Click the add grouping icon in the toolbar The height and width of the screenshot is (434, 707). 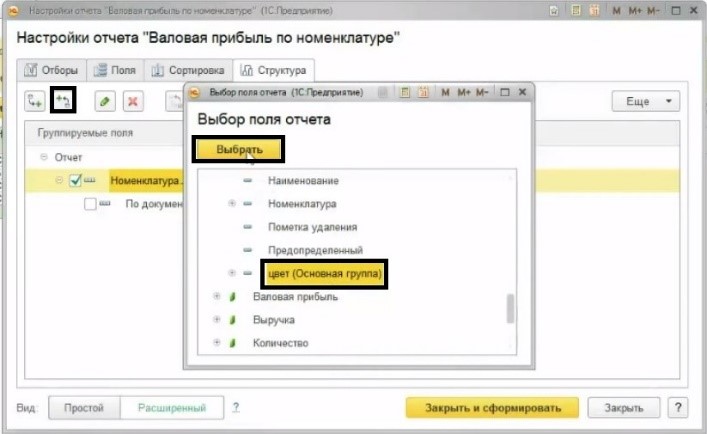tap(36, 101)
